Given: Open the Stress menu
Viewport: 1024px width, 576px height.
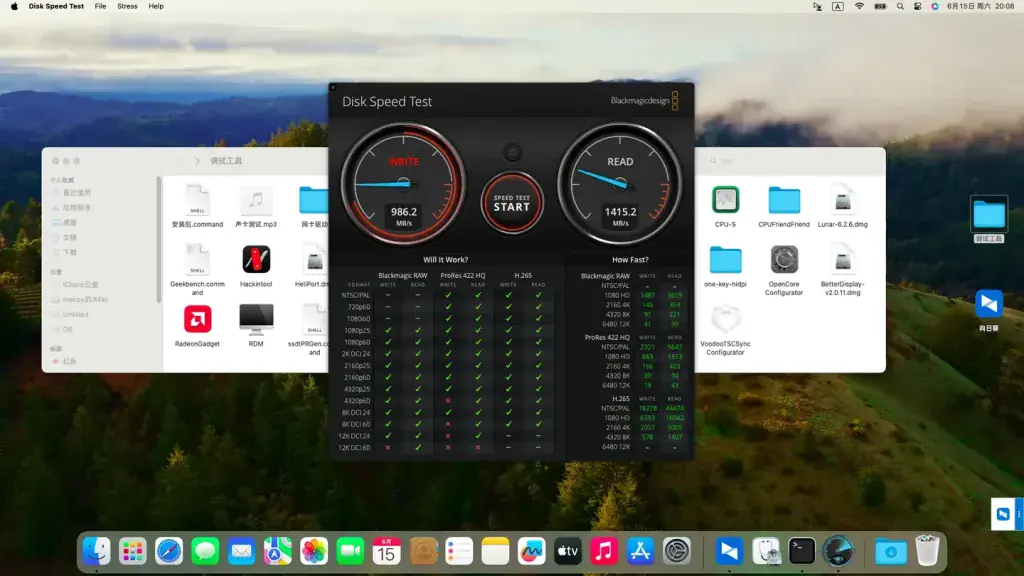Looking at the screenshot, I should [127, 6].
